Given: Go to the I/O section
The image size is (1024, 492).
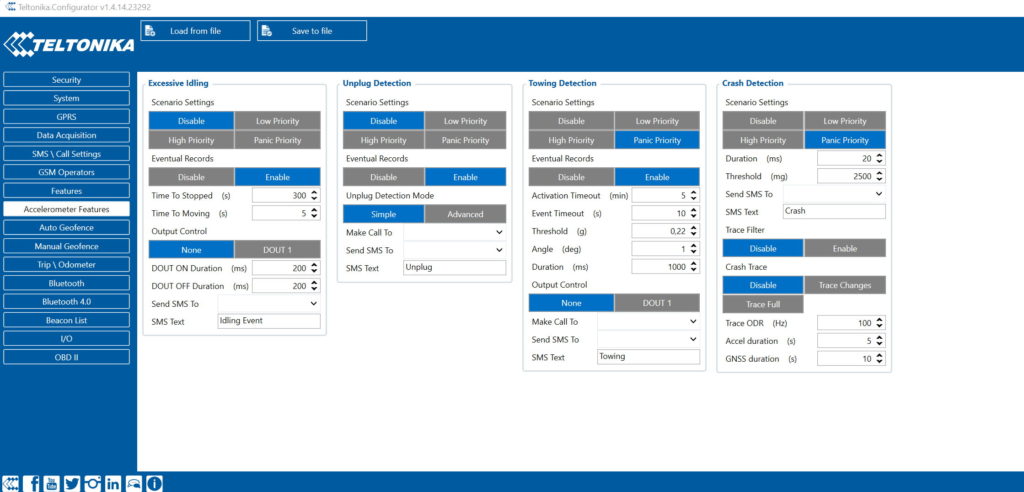Looking at the screenshot, I should point(66,339).
